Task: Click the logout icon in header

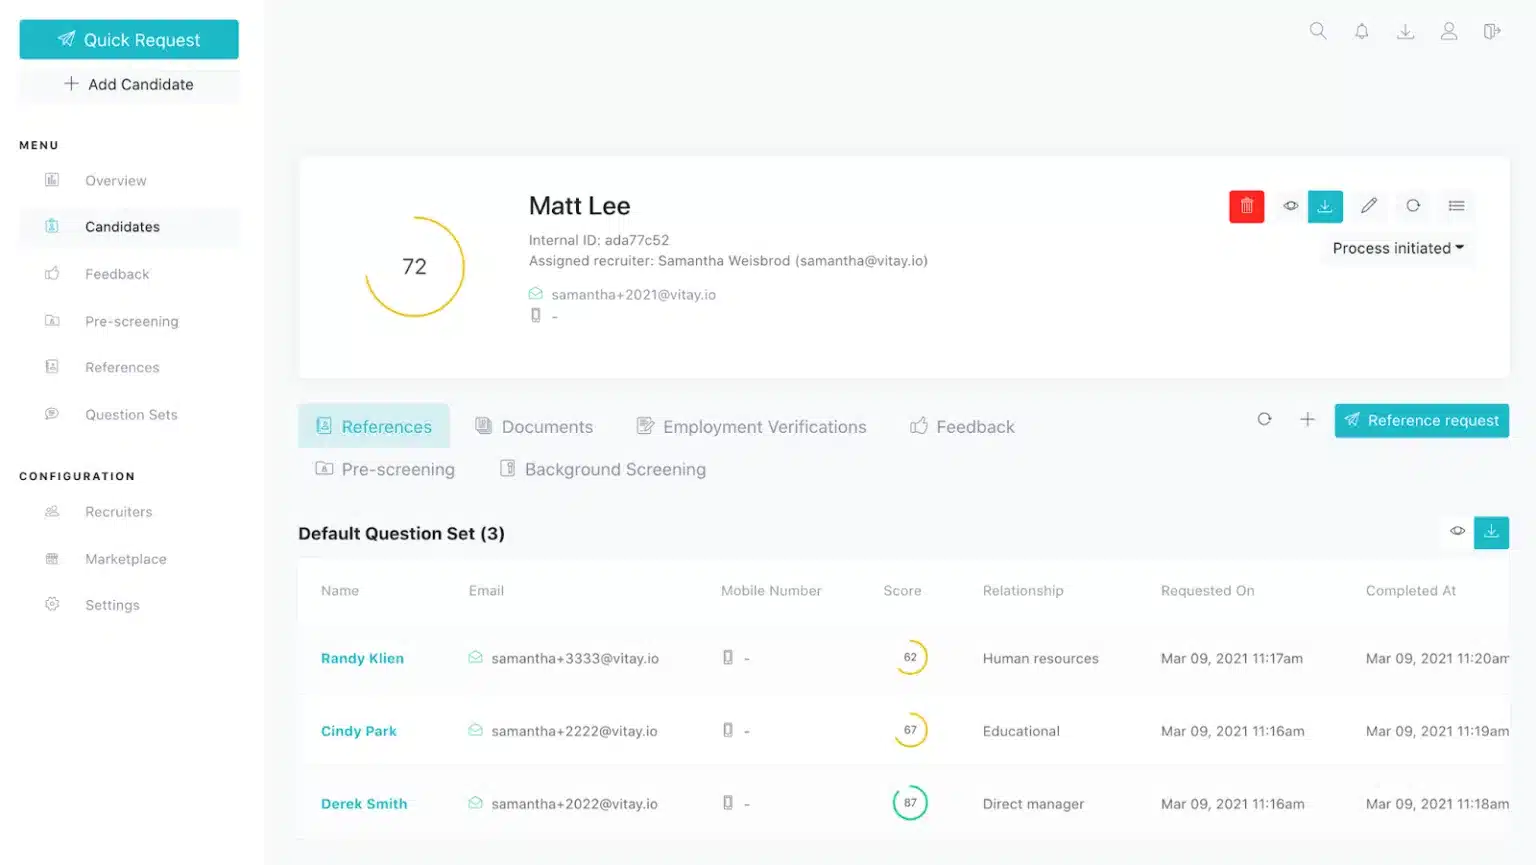Action: 1492,31
